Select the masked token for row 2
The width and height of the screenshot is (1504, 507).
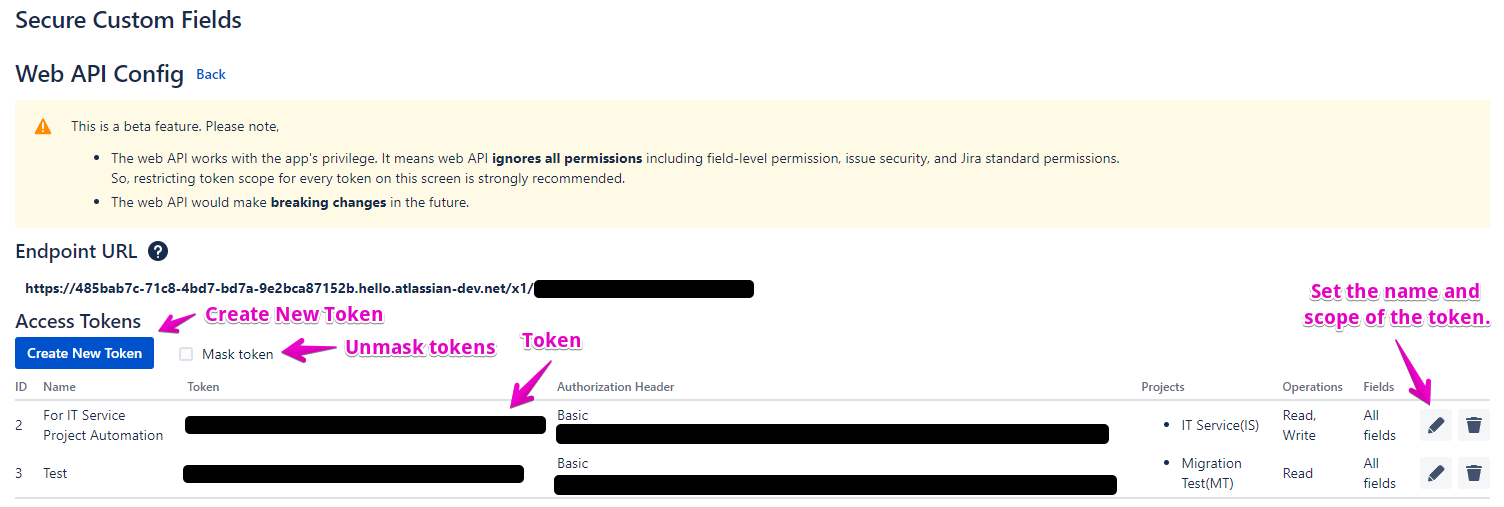click(365, 425)
